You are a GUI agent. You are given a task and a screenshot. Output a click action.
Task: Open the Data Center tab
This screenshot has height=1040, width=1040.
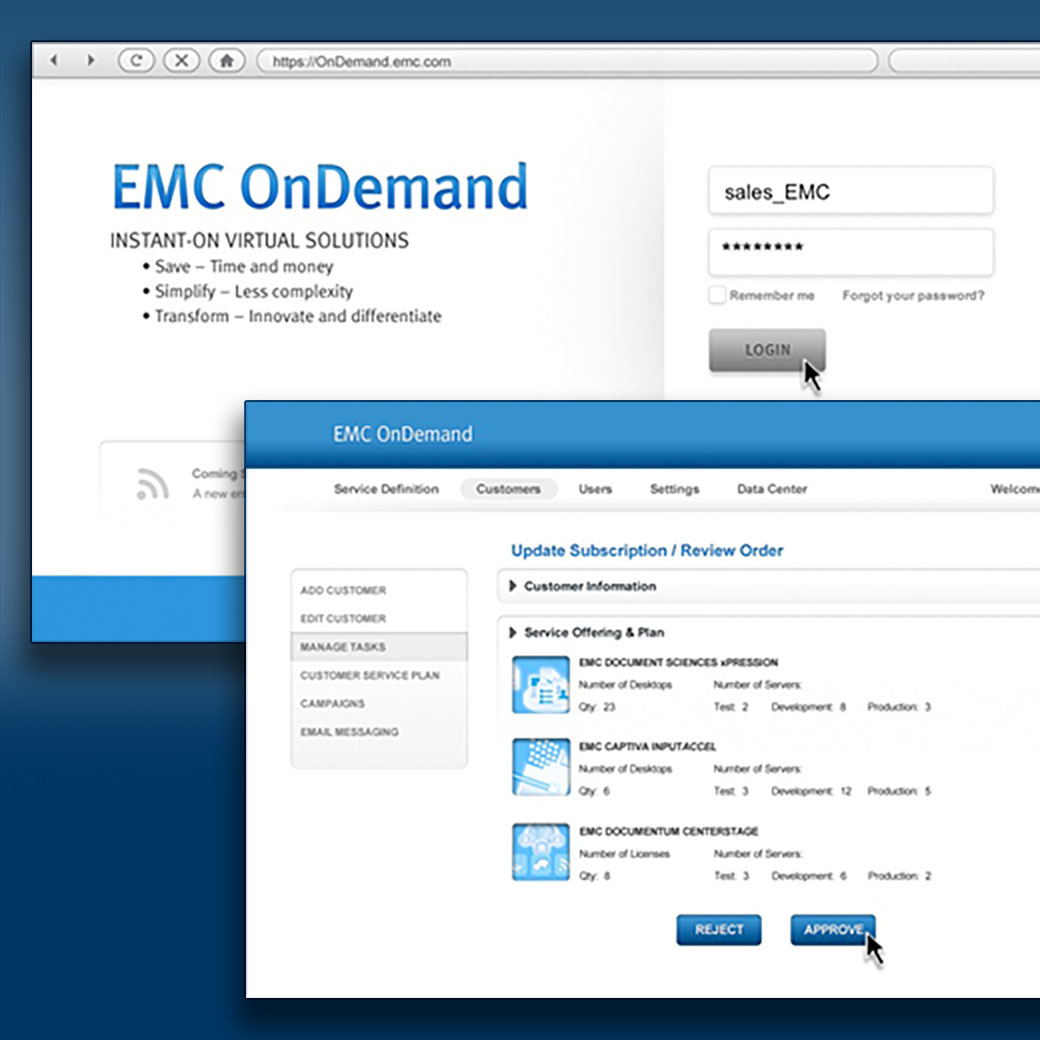772,489
